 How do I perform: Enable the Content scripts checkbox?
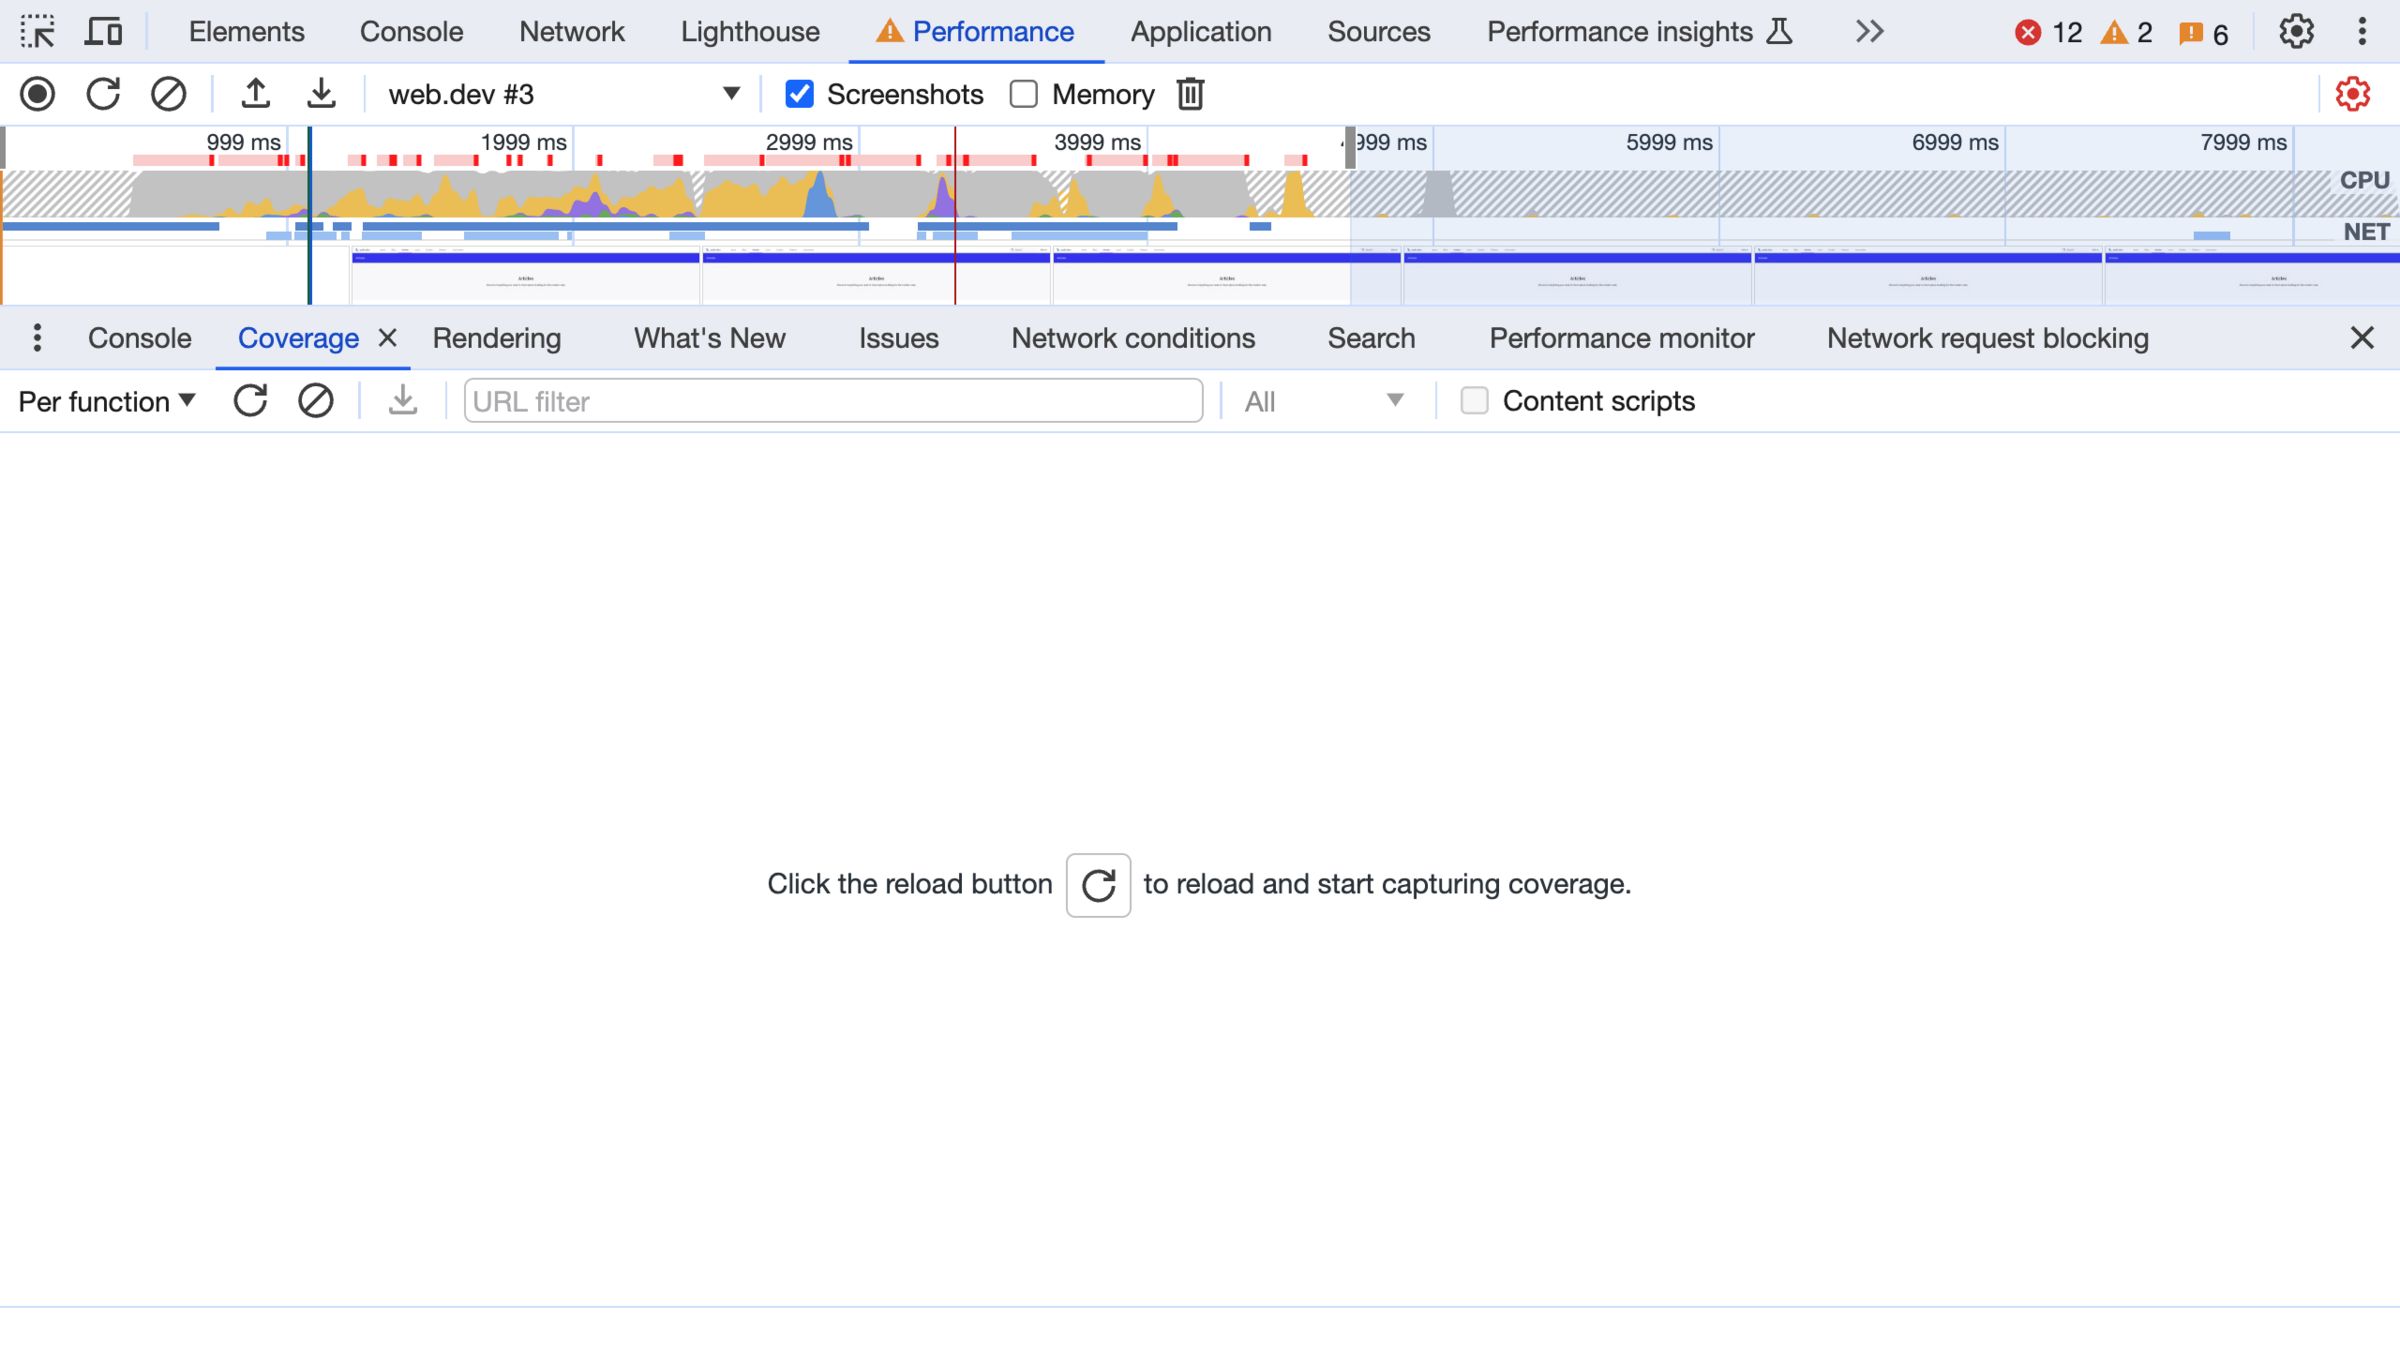click(x=1474, y=401)
